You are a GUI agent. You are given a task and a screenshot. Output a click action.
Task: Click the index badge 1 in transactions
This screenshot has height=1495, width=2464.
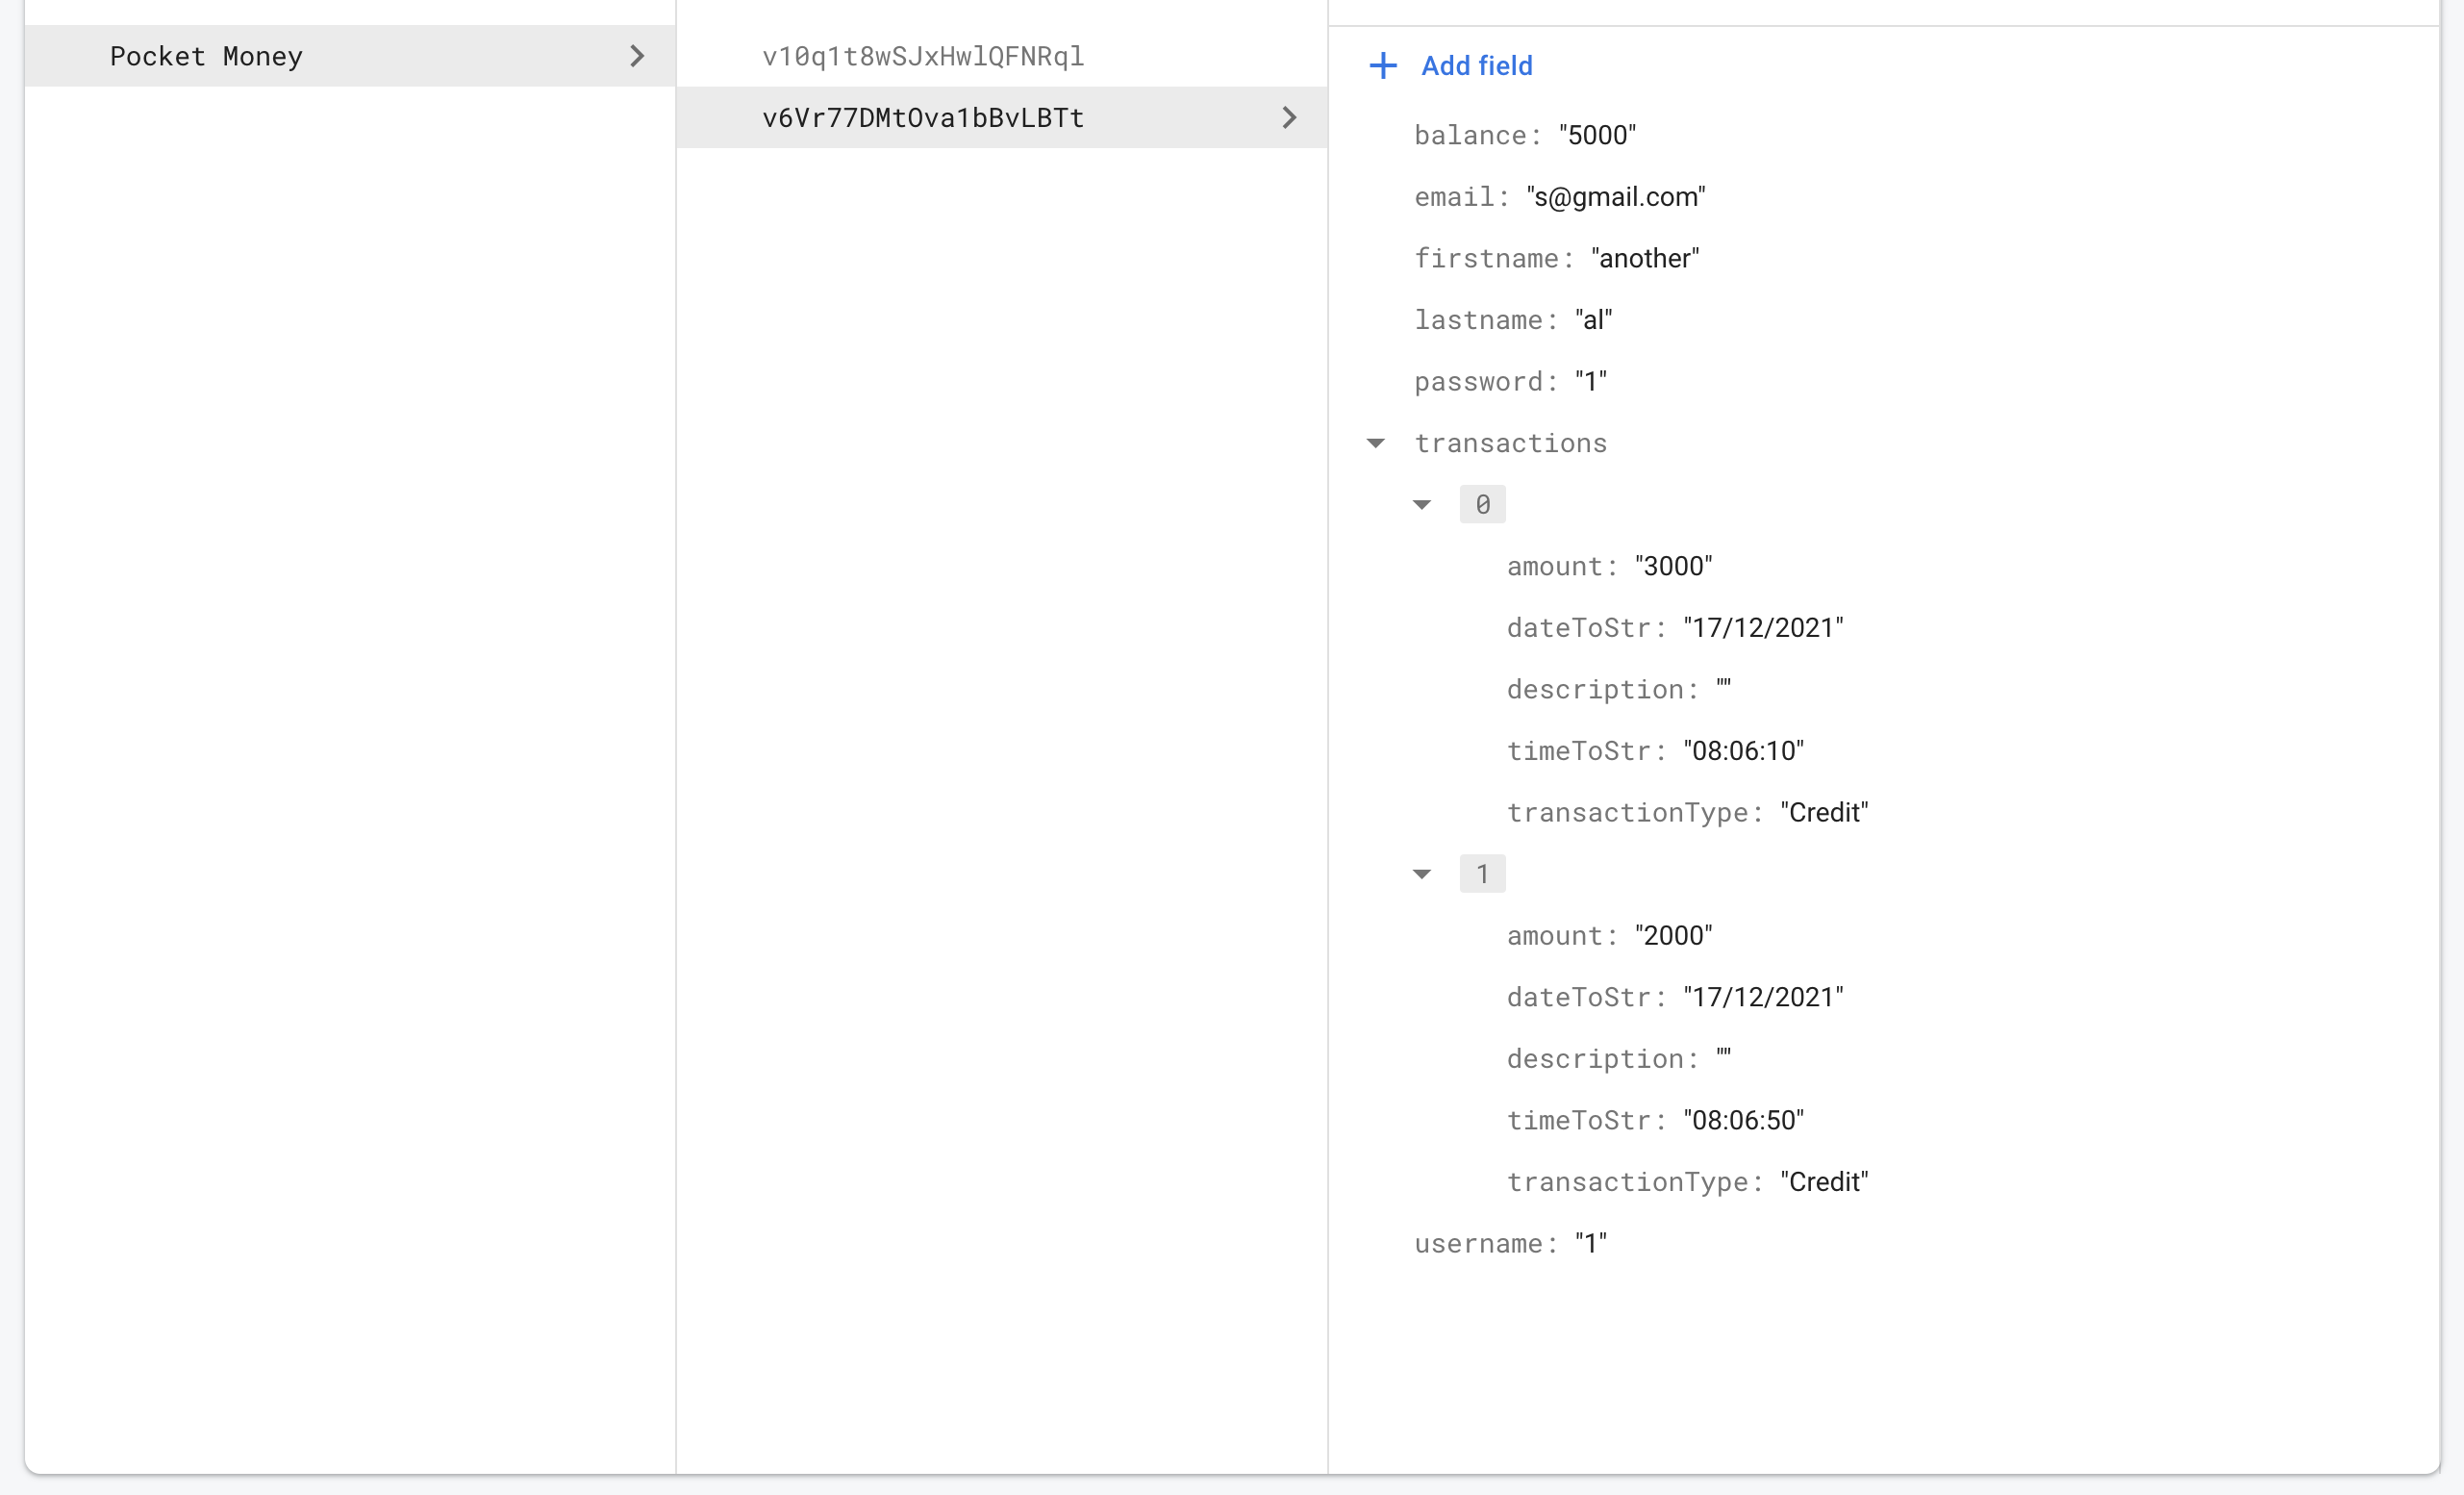pyautogui.click(x=1482, y=874)
